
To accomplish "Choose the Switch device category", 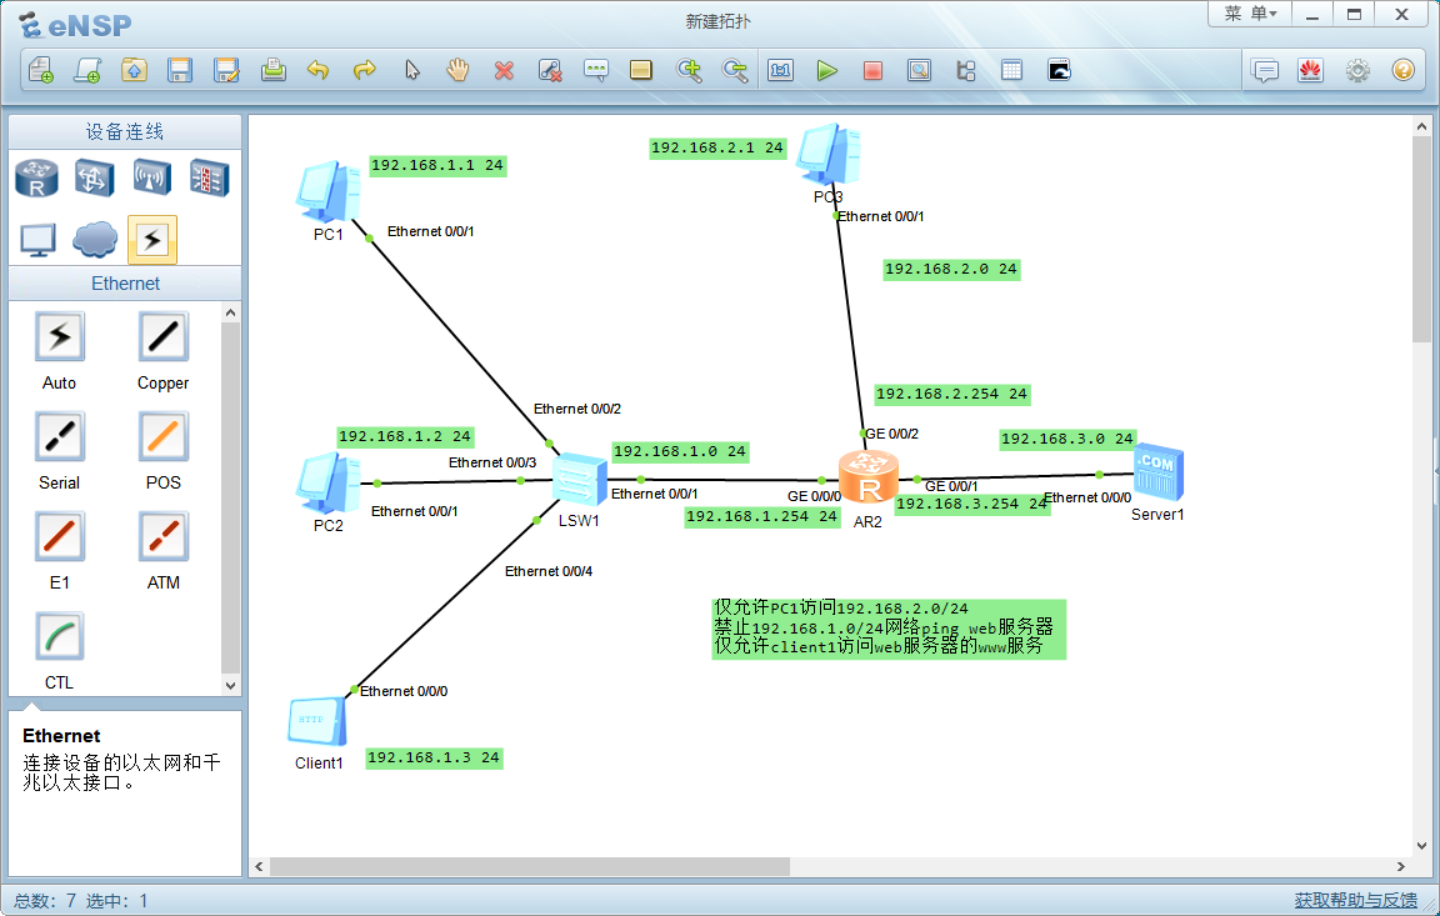I will pyautogui.click(x=93, y=178).
